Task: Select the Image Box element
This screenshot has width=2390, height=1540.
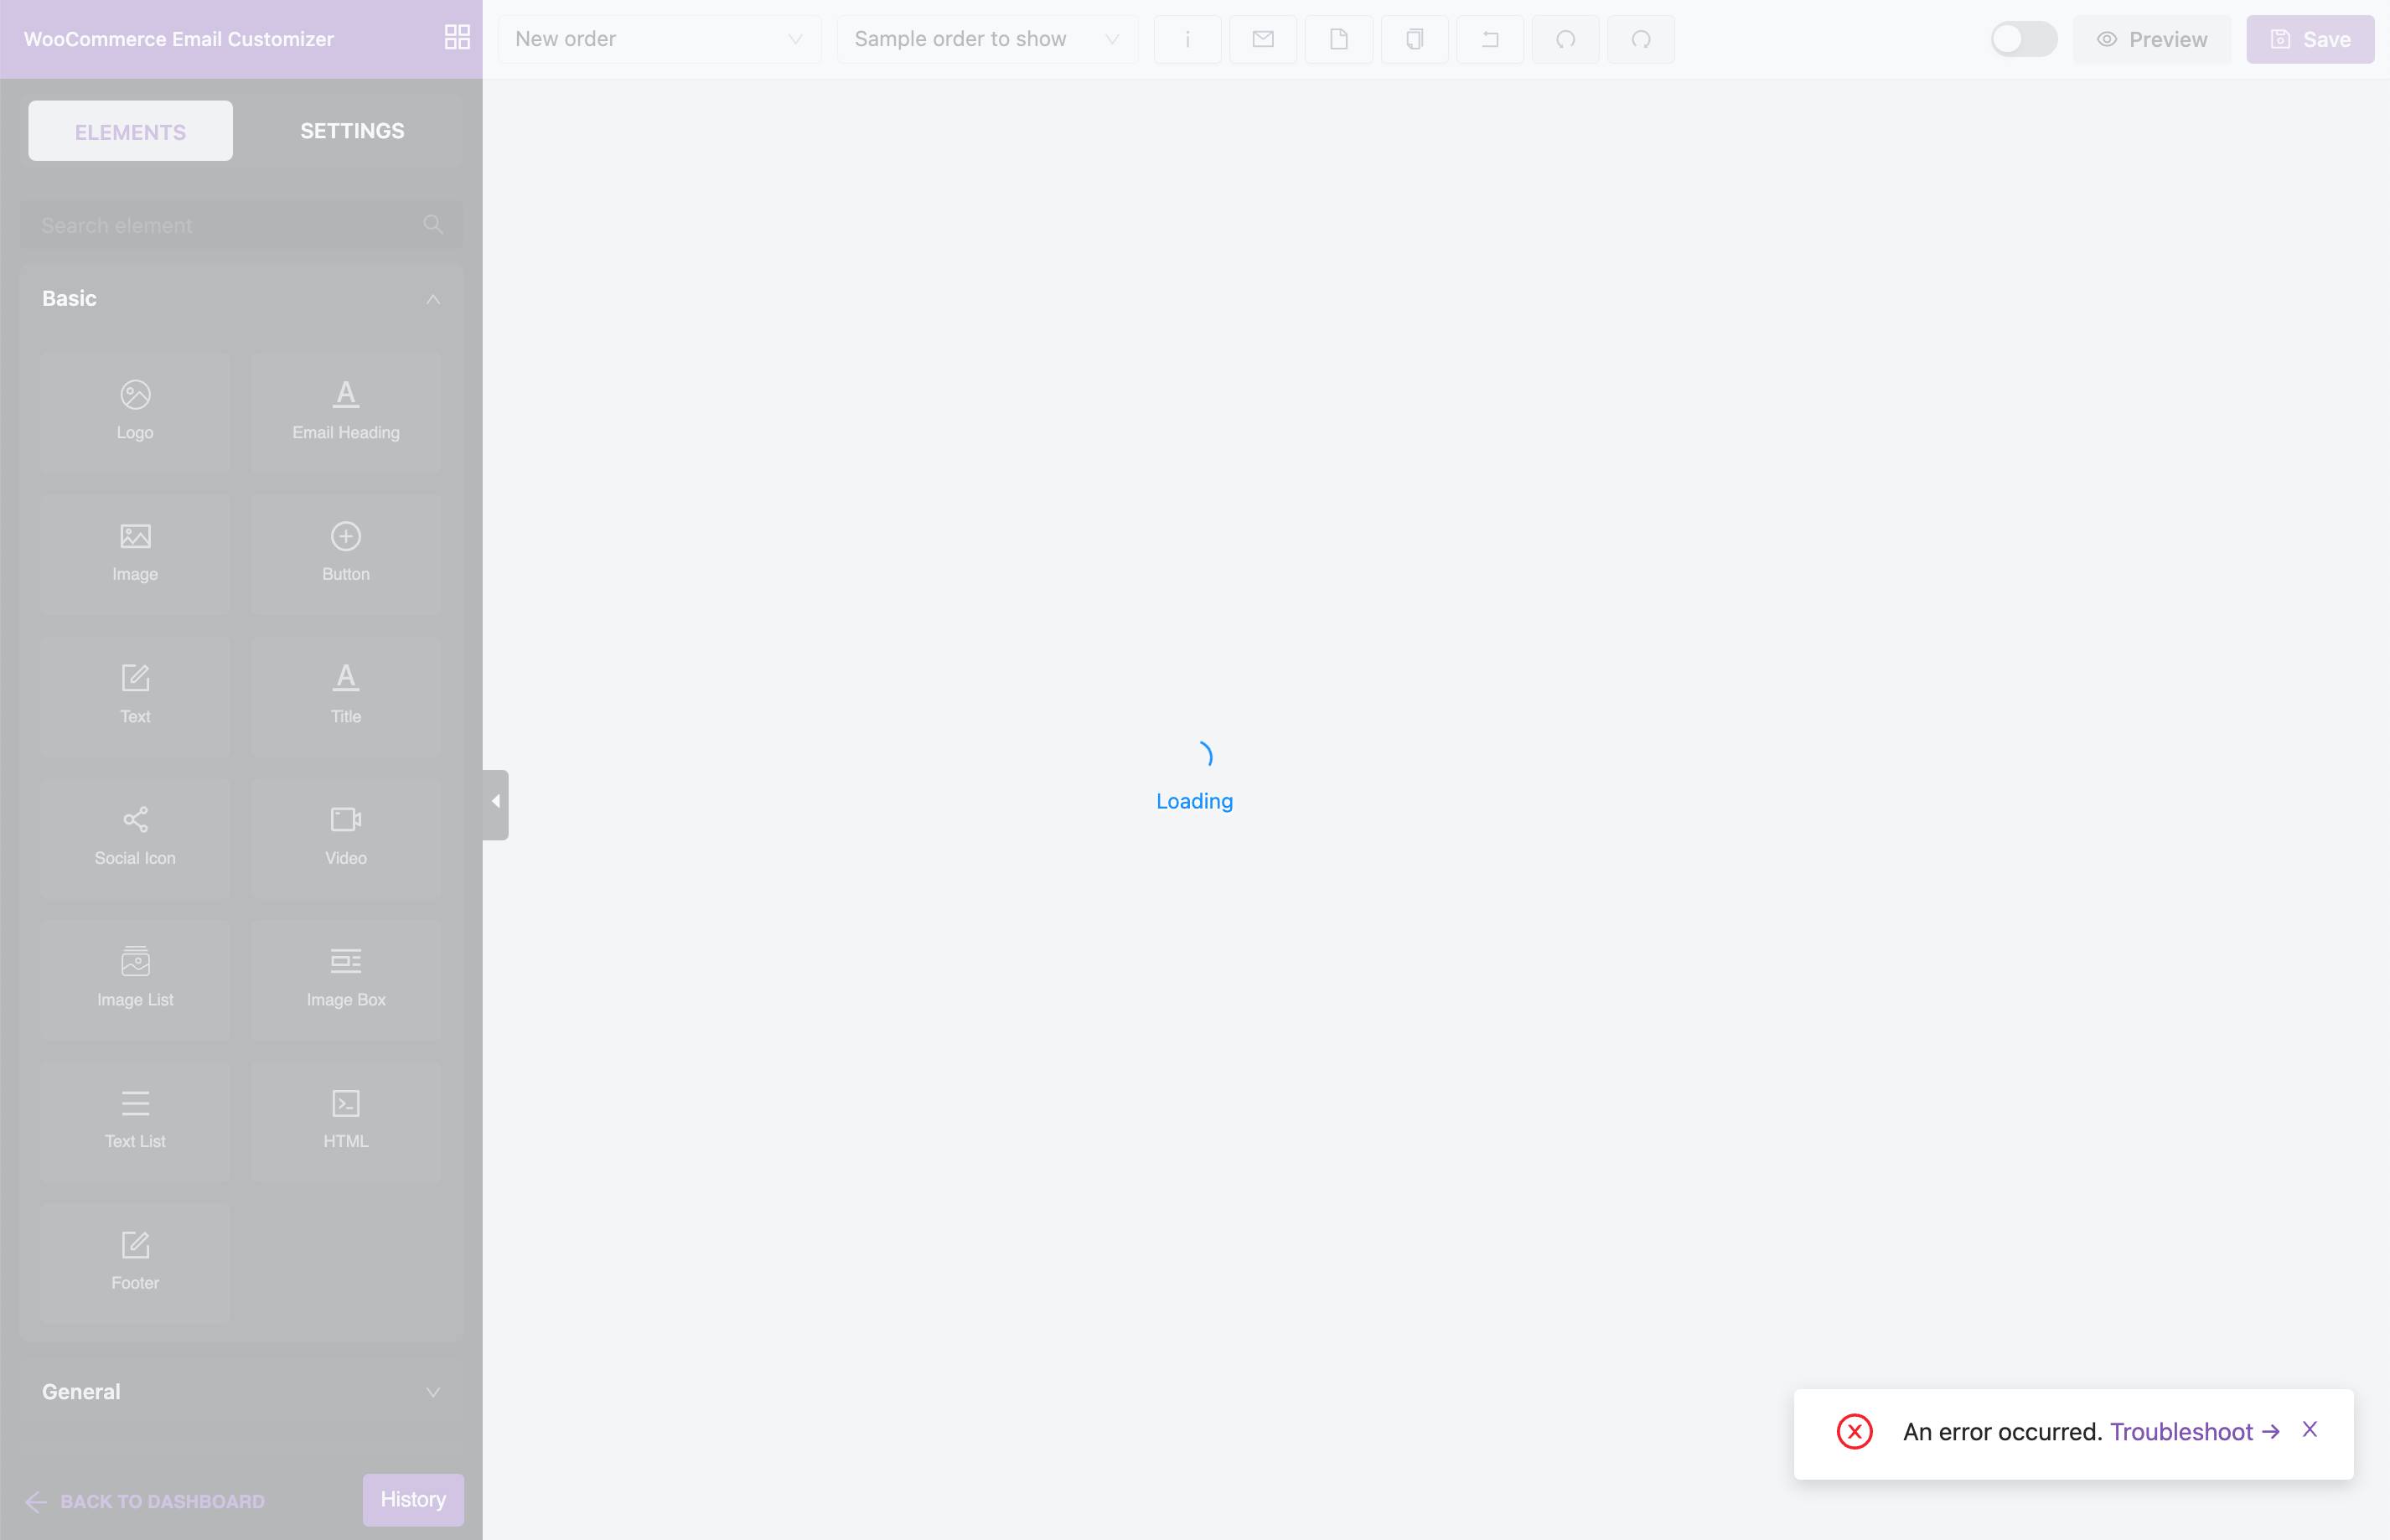Action: [x=345, y=978]
